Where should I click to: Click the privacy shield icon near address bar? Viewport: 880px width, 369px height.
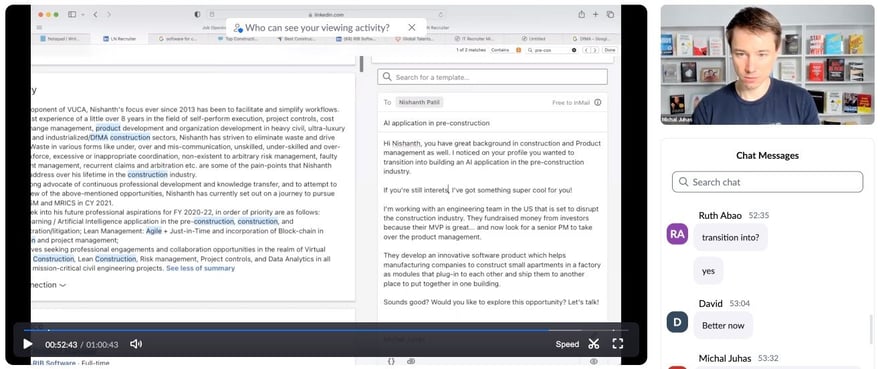[x=197, y=14]
